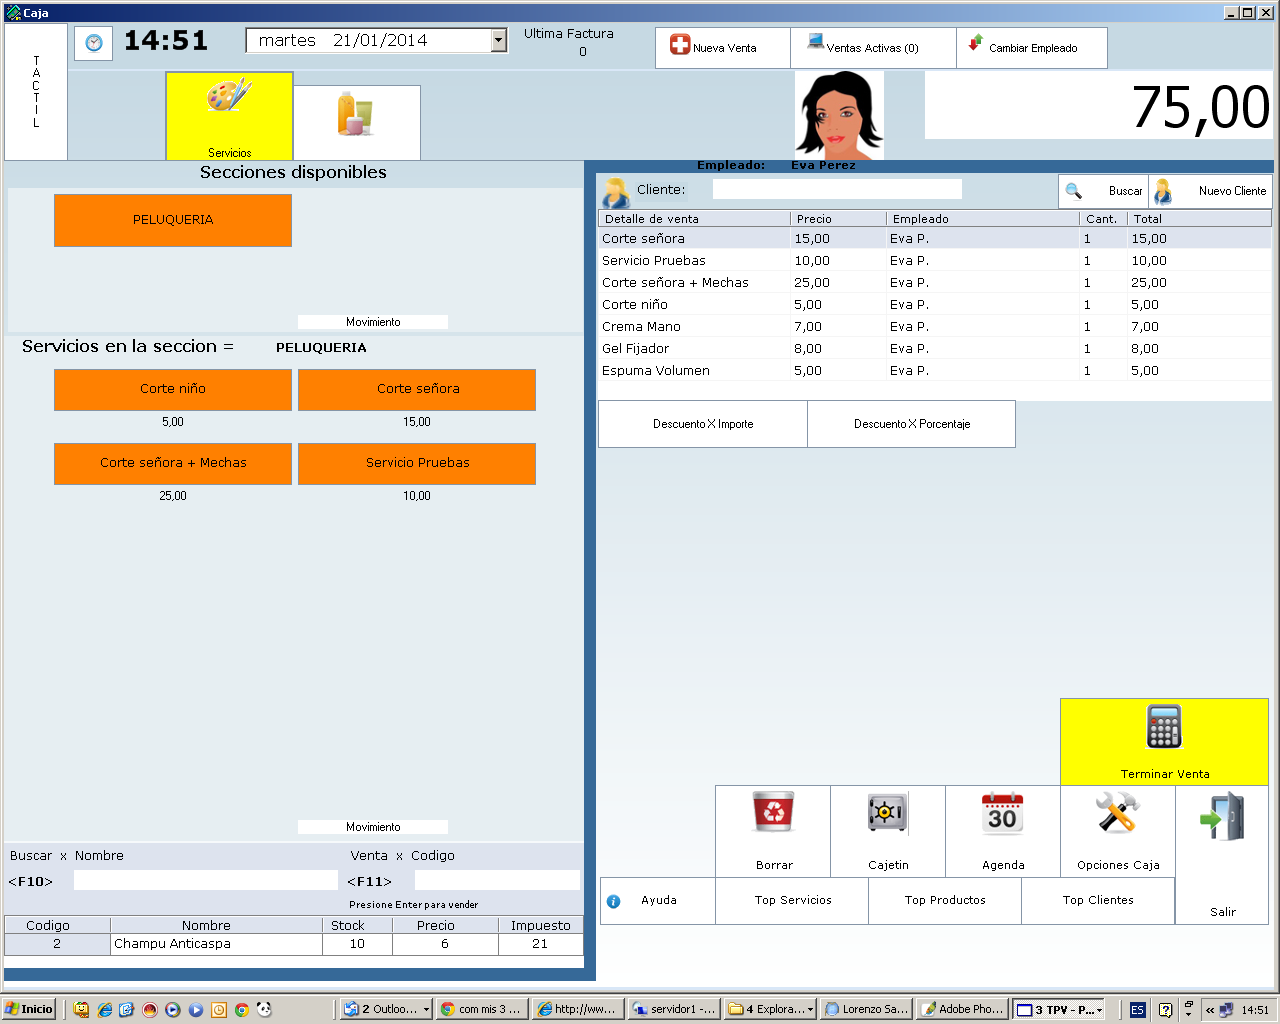Select the PELUQUERIA section
The image size is (1280, 1024).
(x=173, y=220)
